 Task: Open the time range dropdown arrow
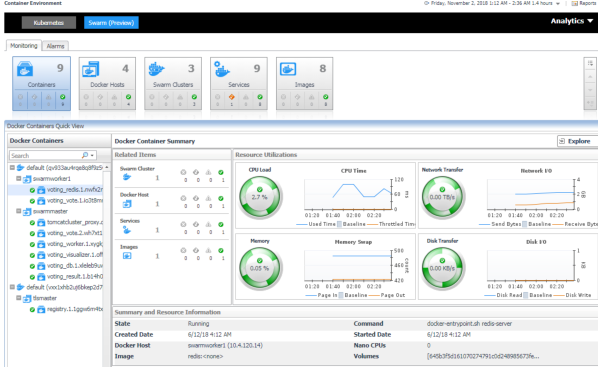[558, 3]
